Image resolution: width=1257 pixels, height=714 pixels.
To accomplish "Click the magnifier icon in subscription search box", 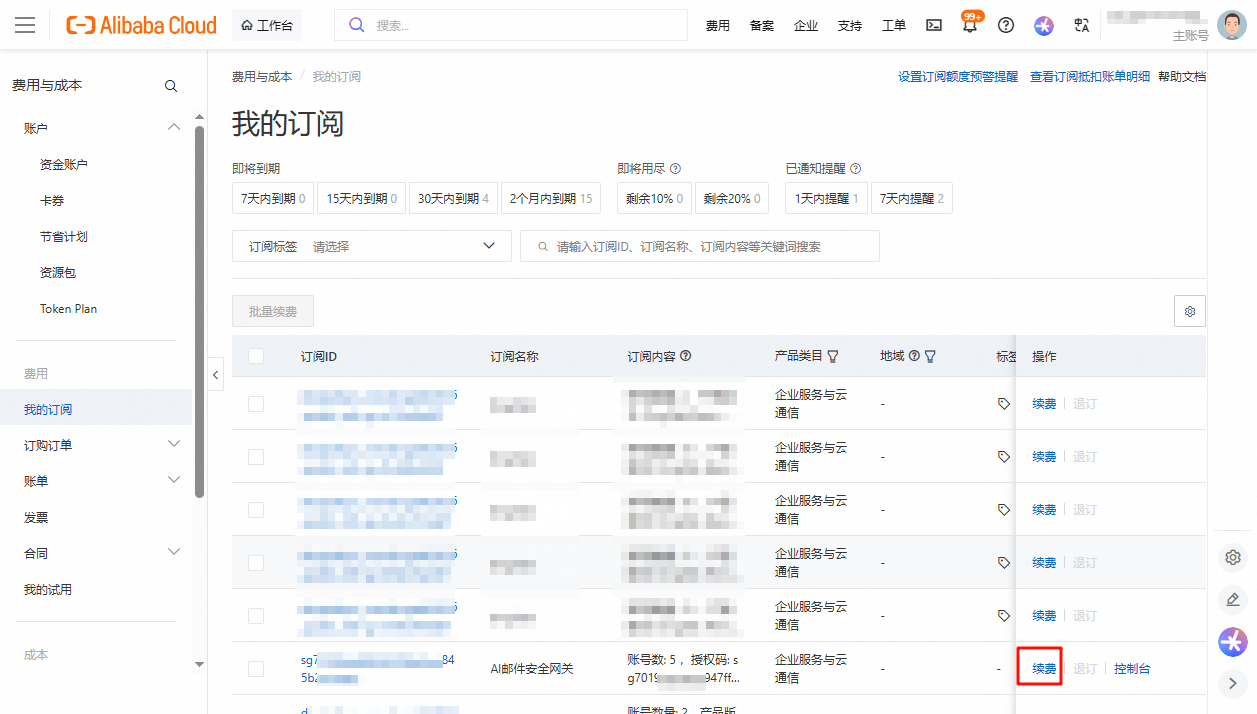I will click(543, 246).
